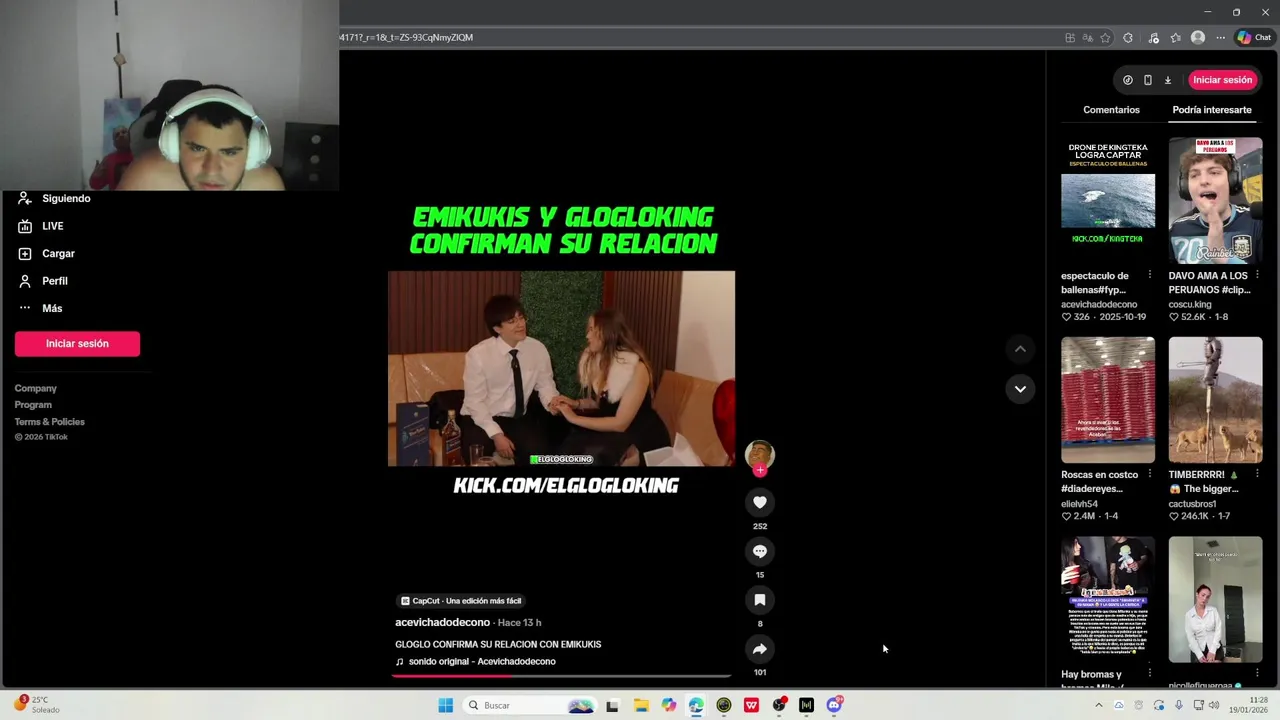Click the CapCut Una edición más fácil tag
The height and width of the screenshot is (720, 1280).
coord(461,601)
